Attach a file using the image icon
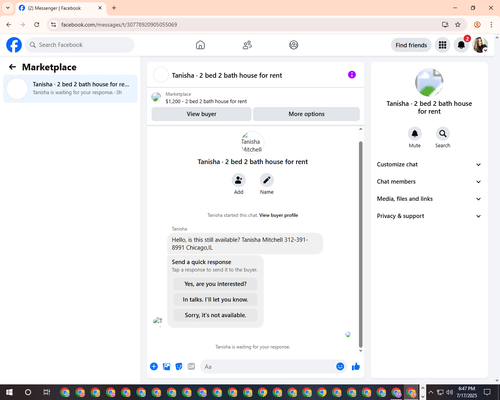 pos(166,367)
